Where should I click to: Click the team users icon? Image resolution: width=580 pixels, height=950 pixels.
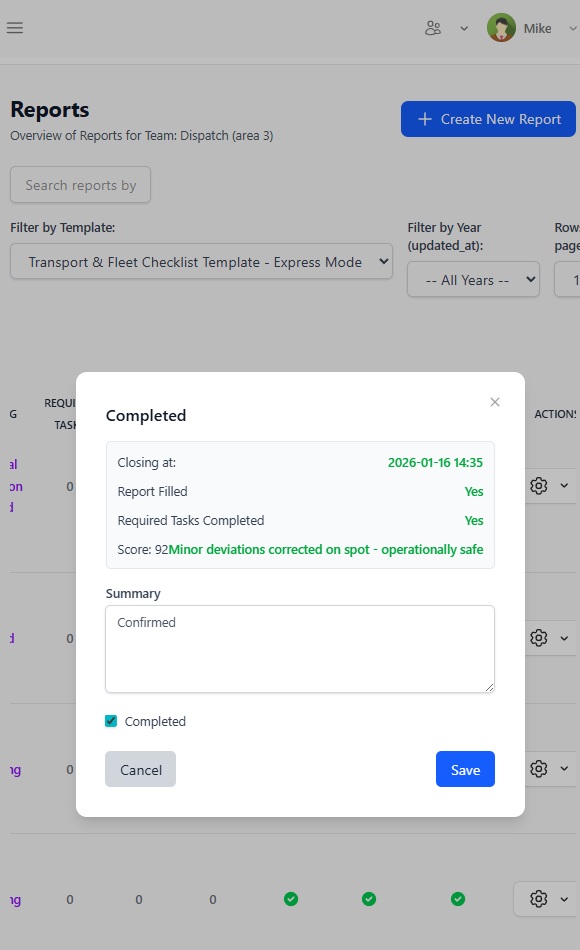(433, 28)
